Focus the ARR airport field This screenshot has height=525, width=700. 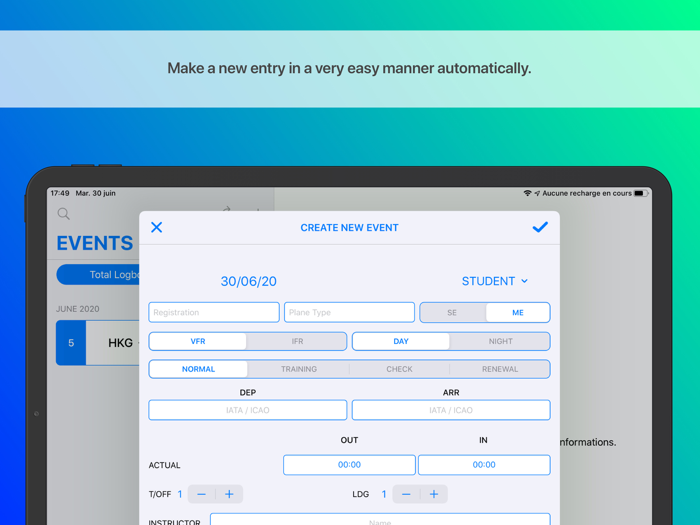tap(451, 410)
